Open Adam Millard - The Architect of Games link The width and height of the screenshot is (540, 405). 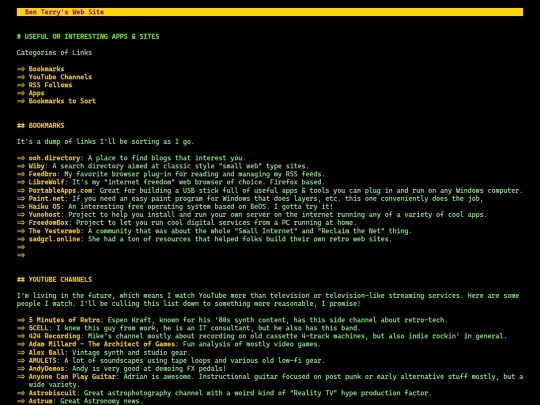pyautogui.click(x=102, y=344)
